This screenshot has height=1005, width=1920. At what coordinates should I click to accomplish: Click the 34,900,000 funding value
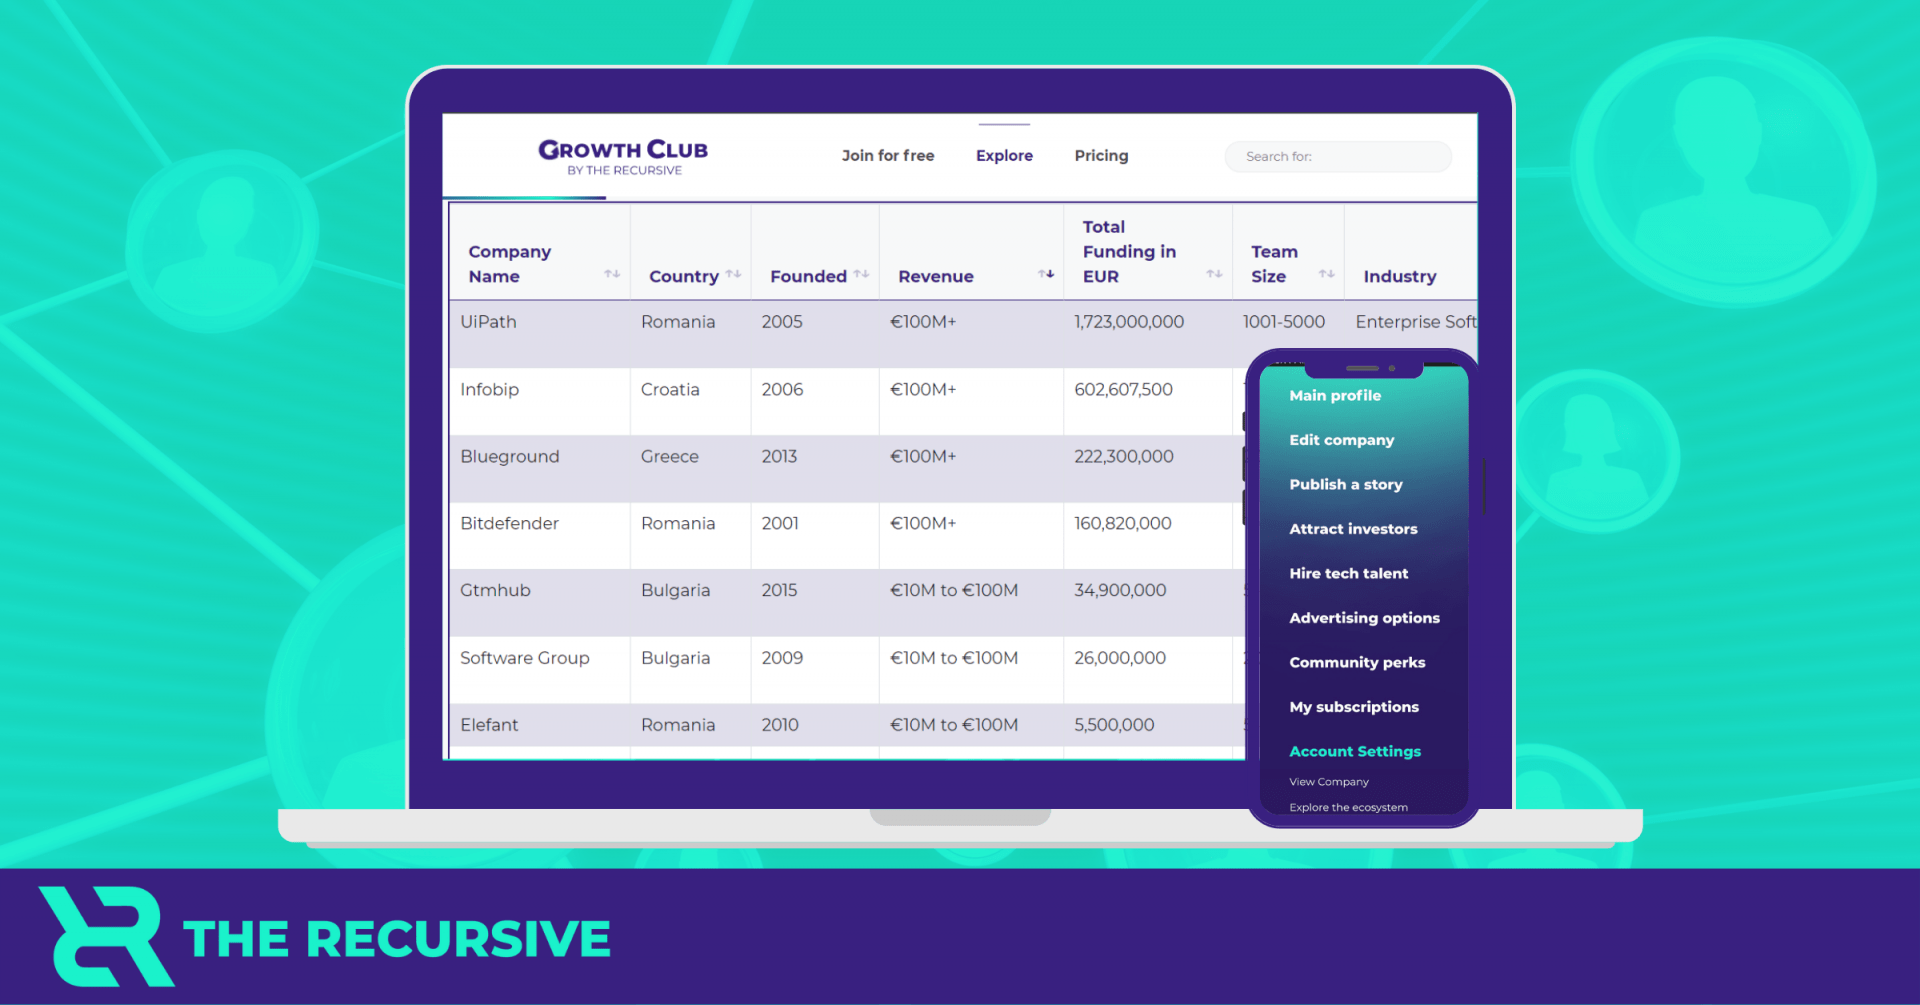(x=1120, y=590)
